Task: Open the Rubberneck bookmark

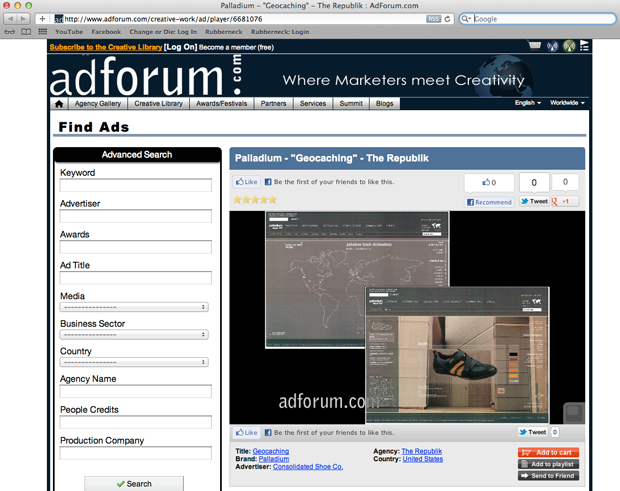Action: [224, 32]
